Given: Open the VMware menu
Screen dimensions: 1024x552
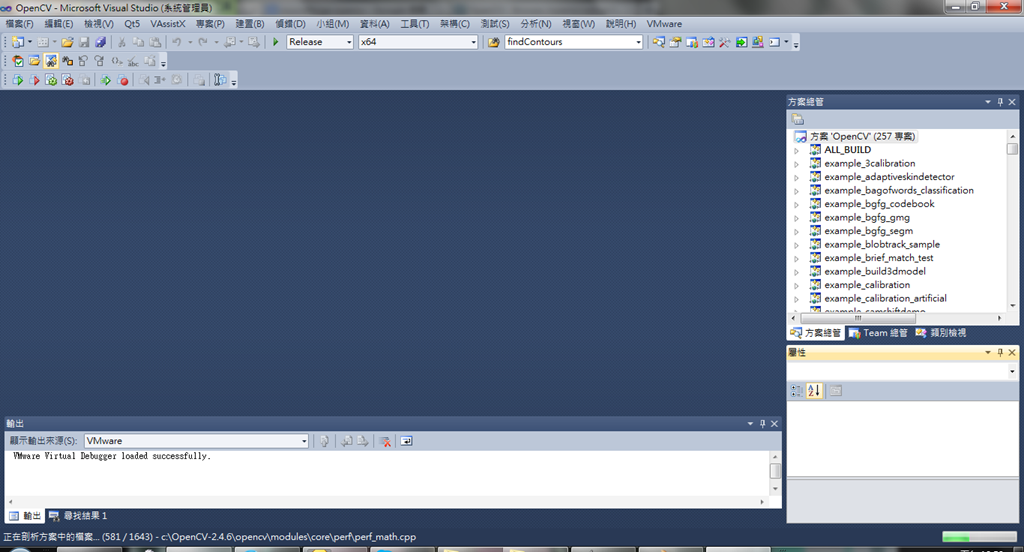Looking at the screenshot, I should (x=664, y=24).
